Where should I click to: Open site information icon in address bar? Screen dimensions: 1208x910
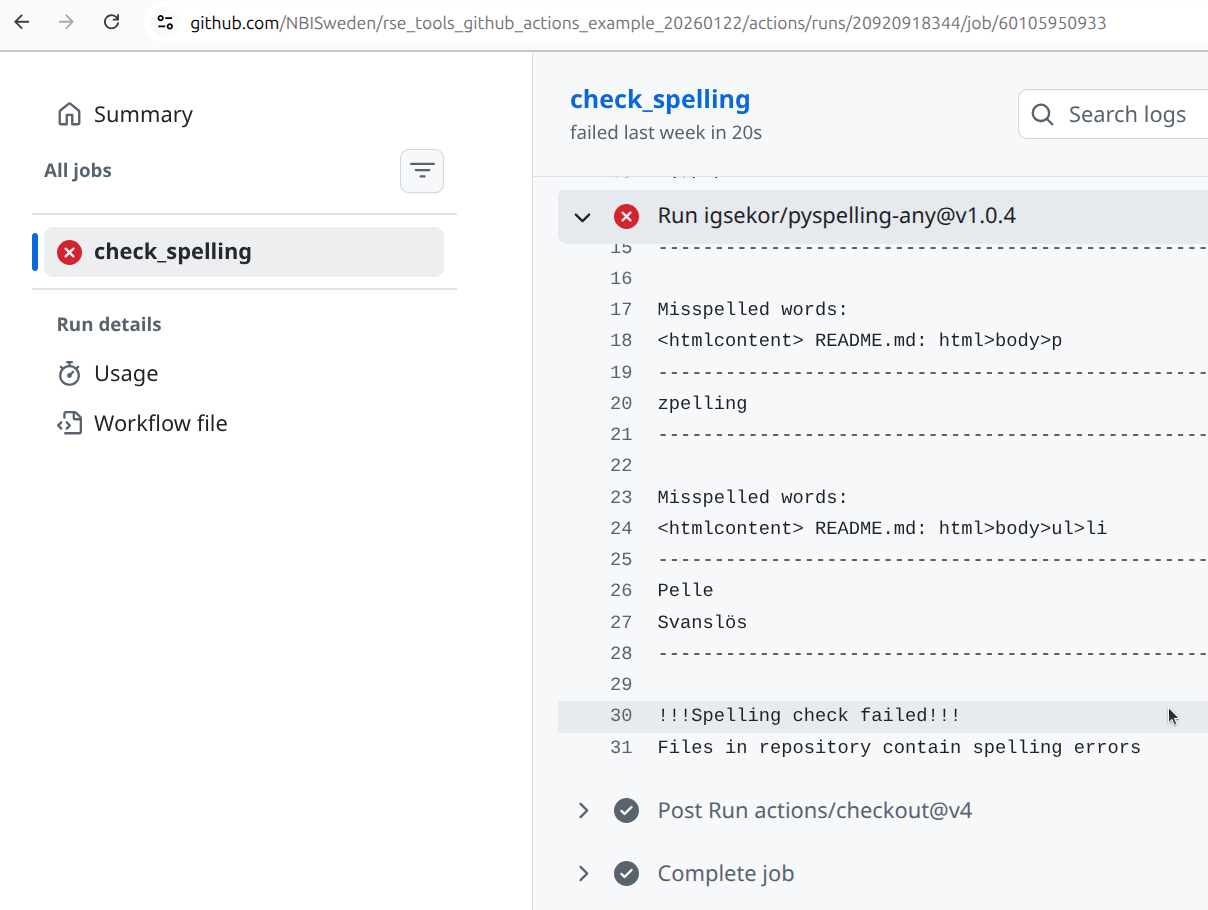[x=166, y=22]
